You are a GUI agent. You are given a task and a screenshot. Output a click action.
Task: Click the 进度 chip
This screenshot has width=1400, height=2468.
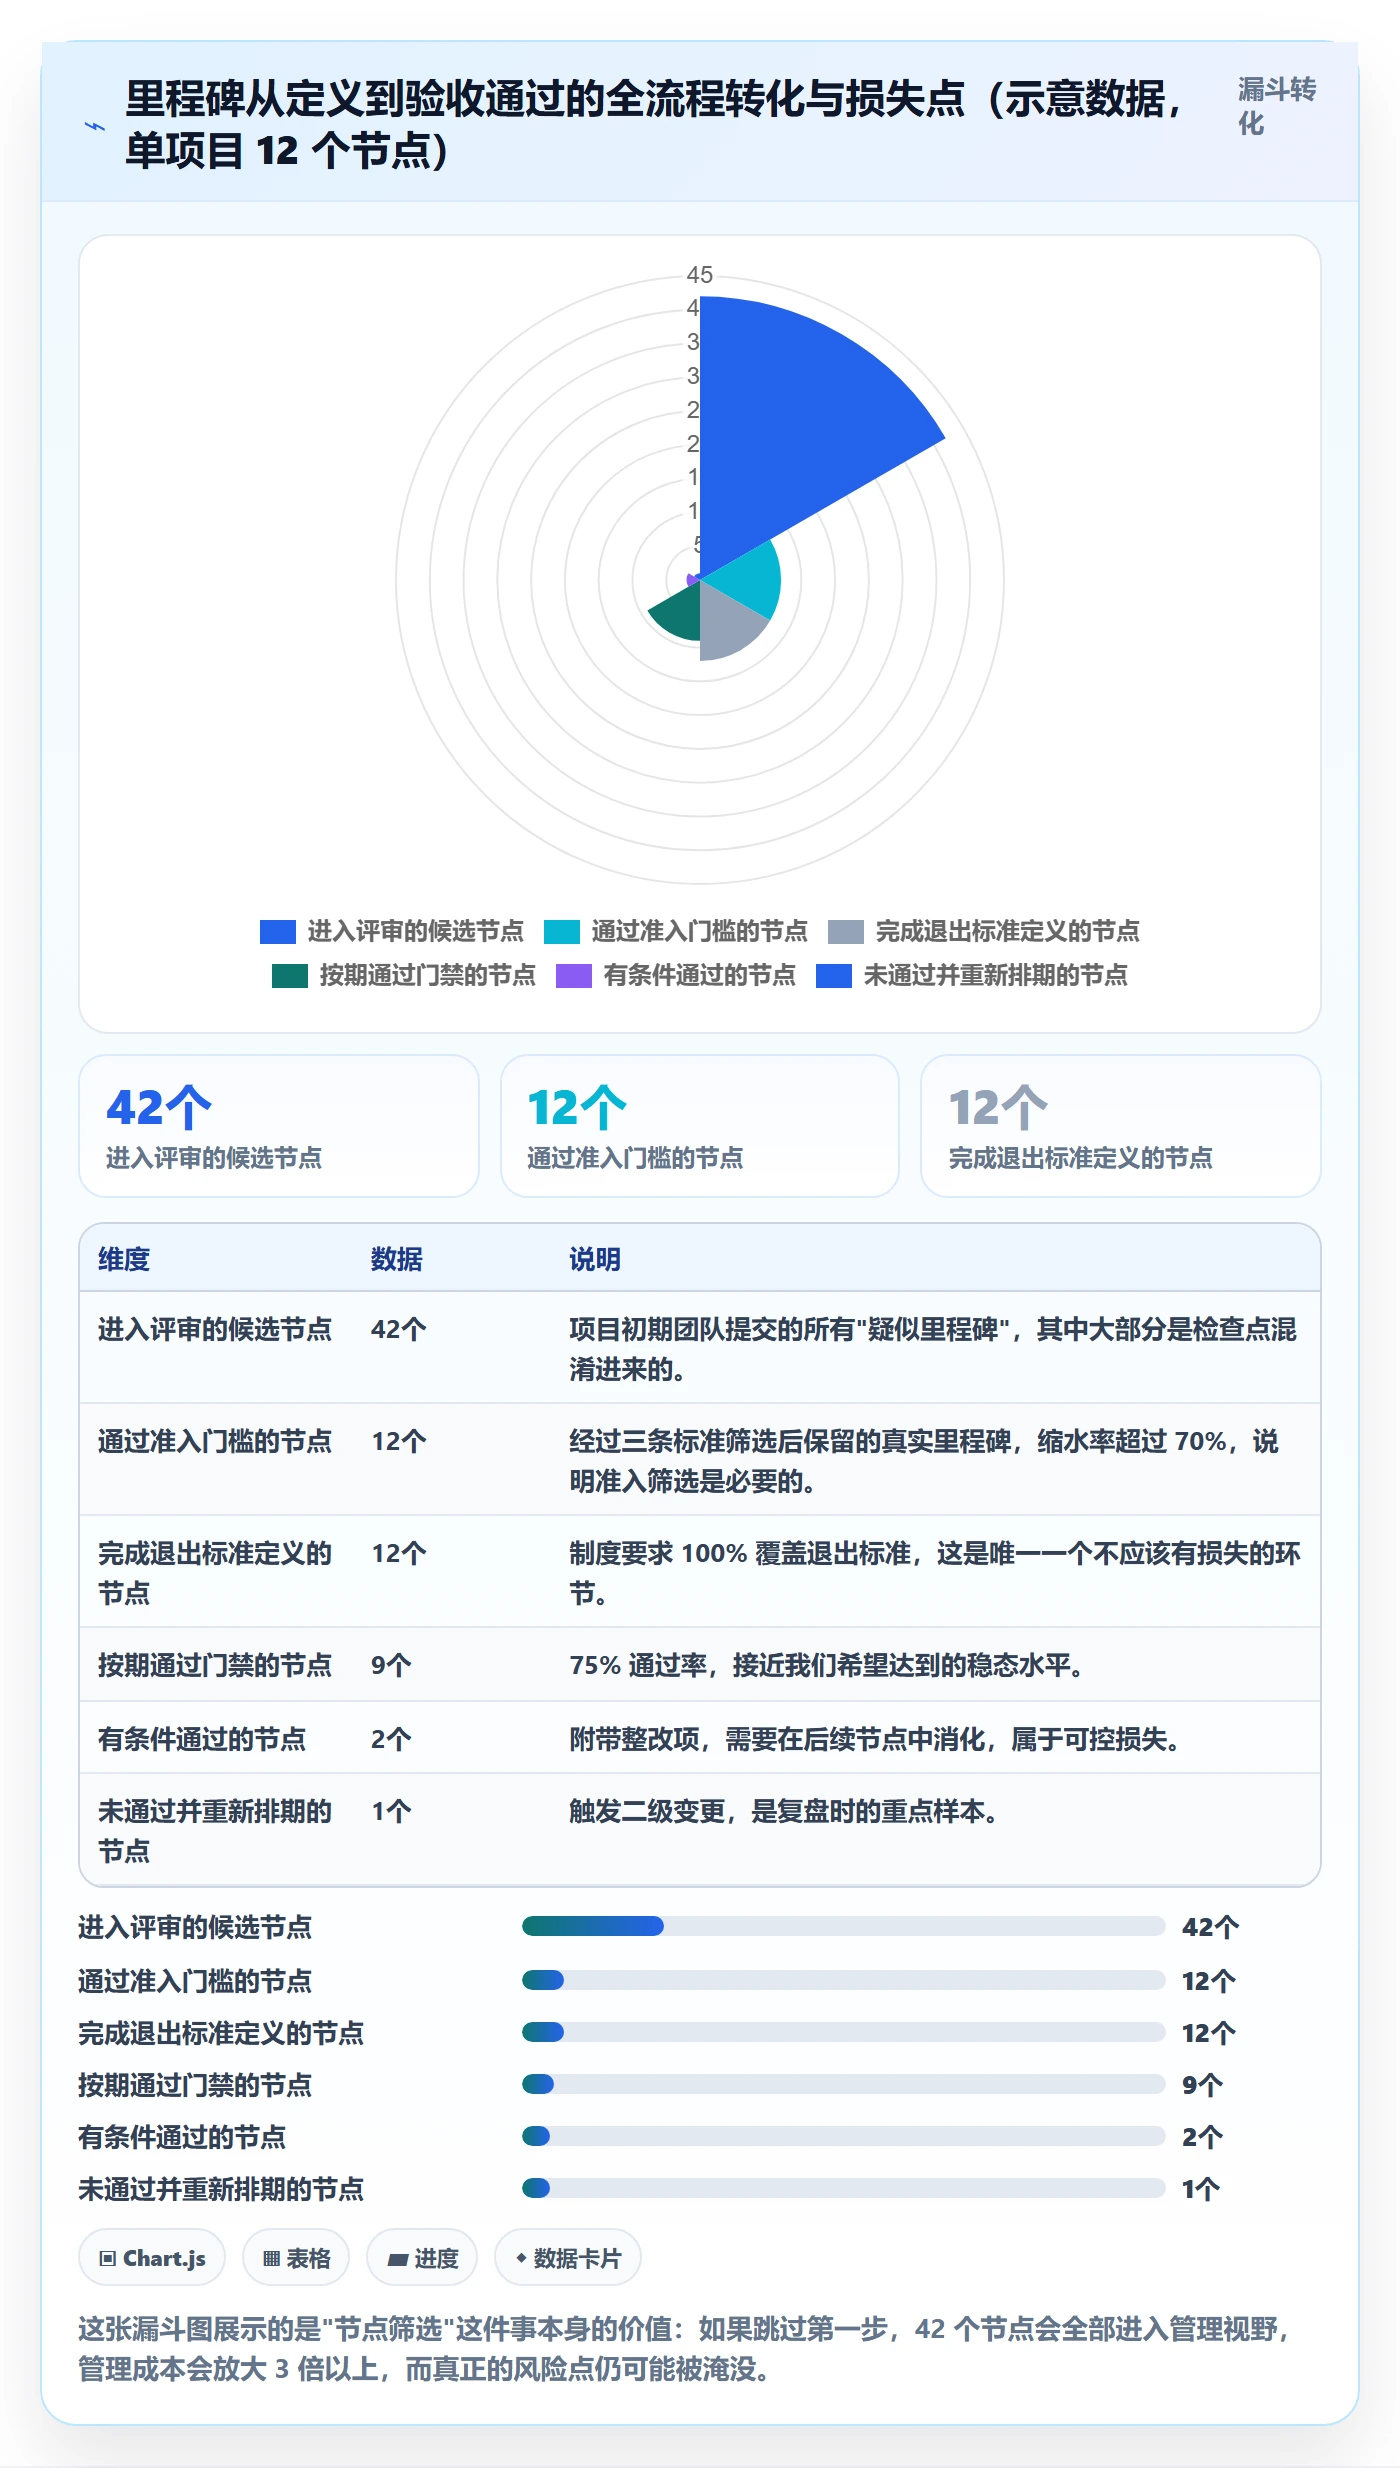click(422, 2258)
